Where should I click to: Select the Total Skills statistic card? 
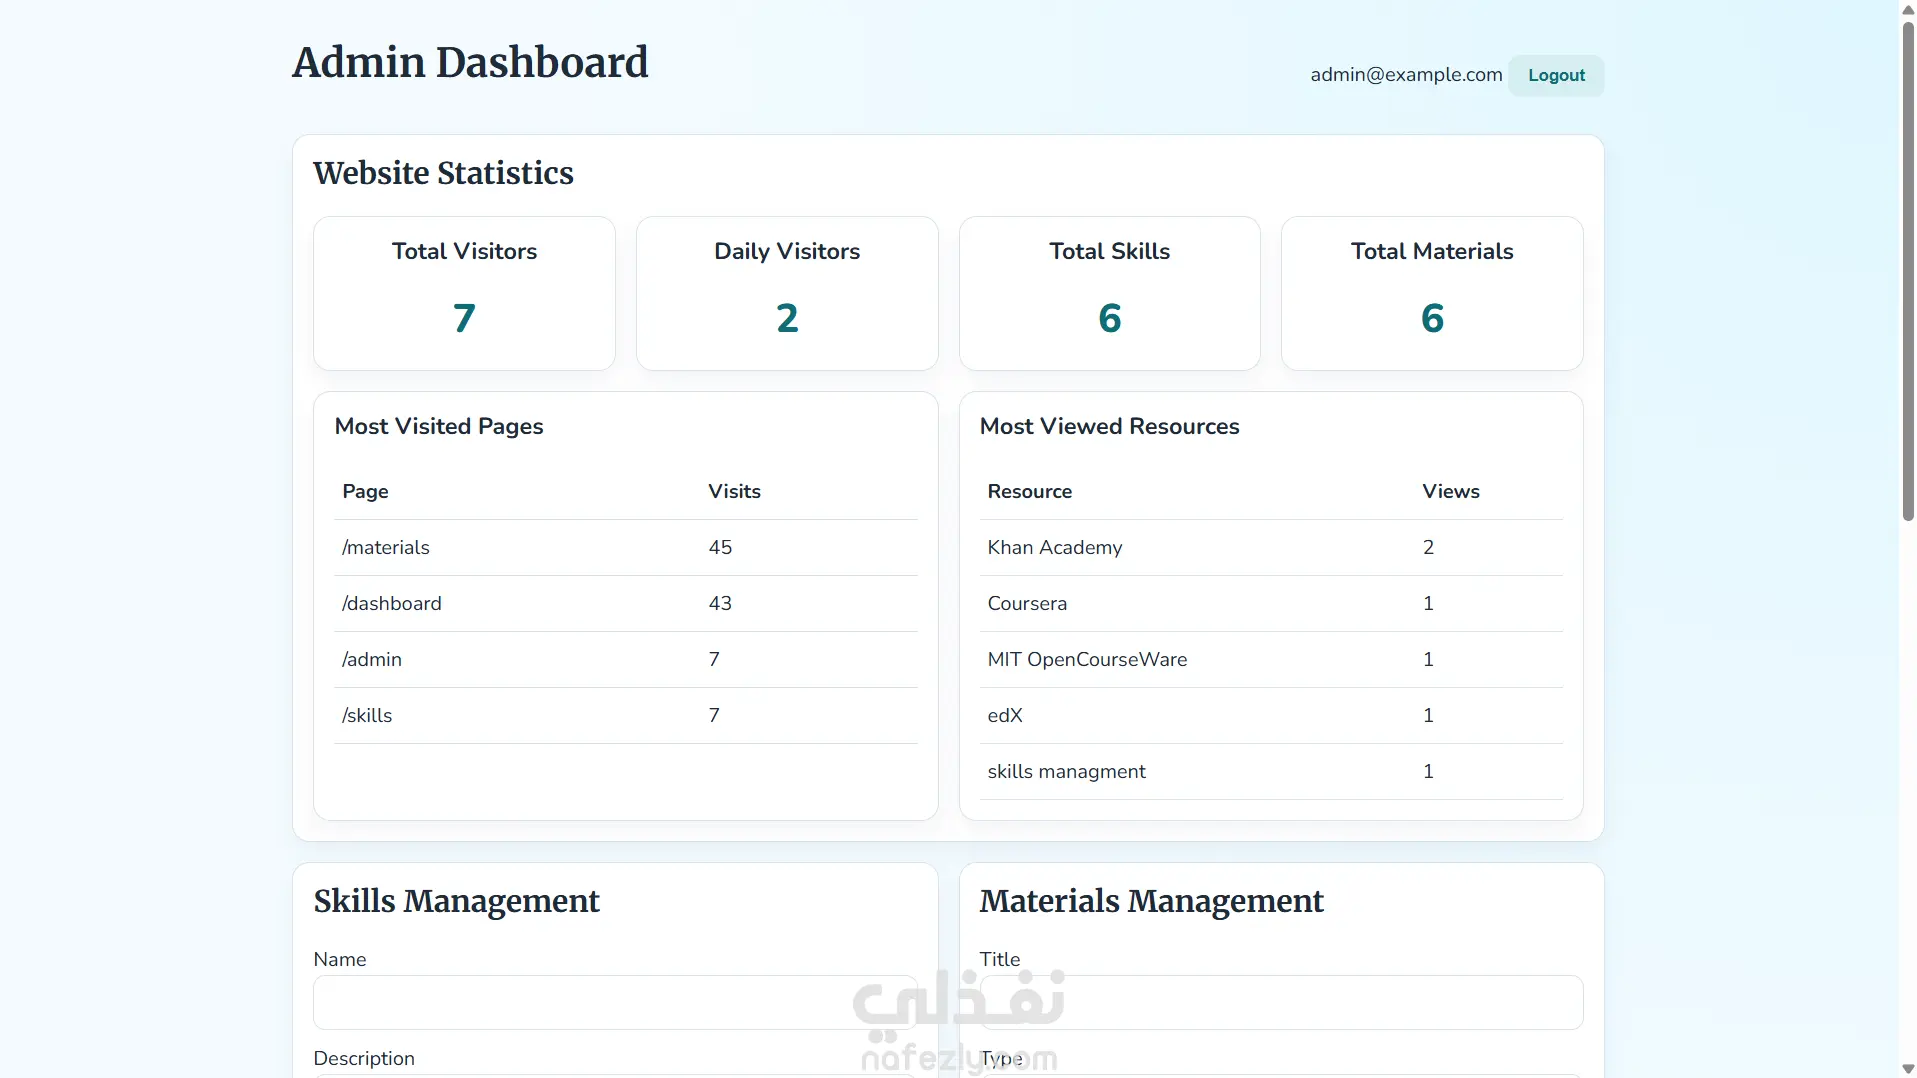pyautogui.click(x=1109, y=293)
